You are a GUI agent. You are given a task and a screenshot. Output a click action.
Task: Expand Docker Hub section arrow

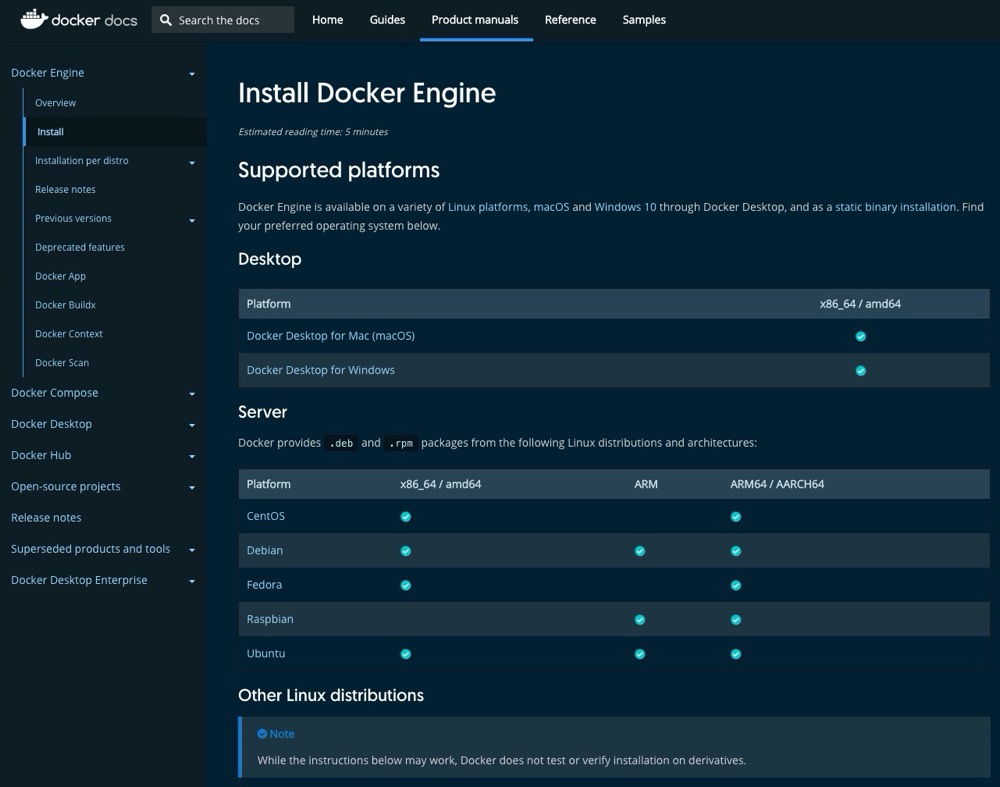click(192, 457)
